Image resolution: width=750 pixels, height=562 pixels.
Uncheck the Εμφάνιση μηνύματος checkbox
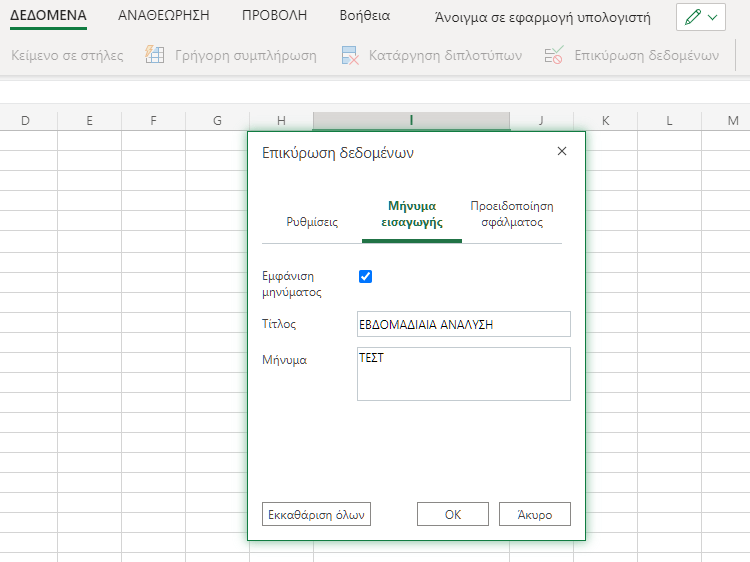(365, 276)
